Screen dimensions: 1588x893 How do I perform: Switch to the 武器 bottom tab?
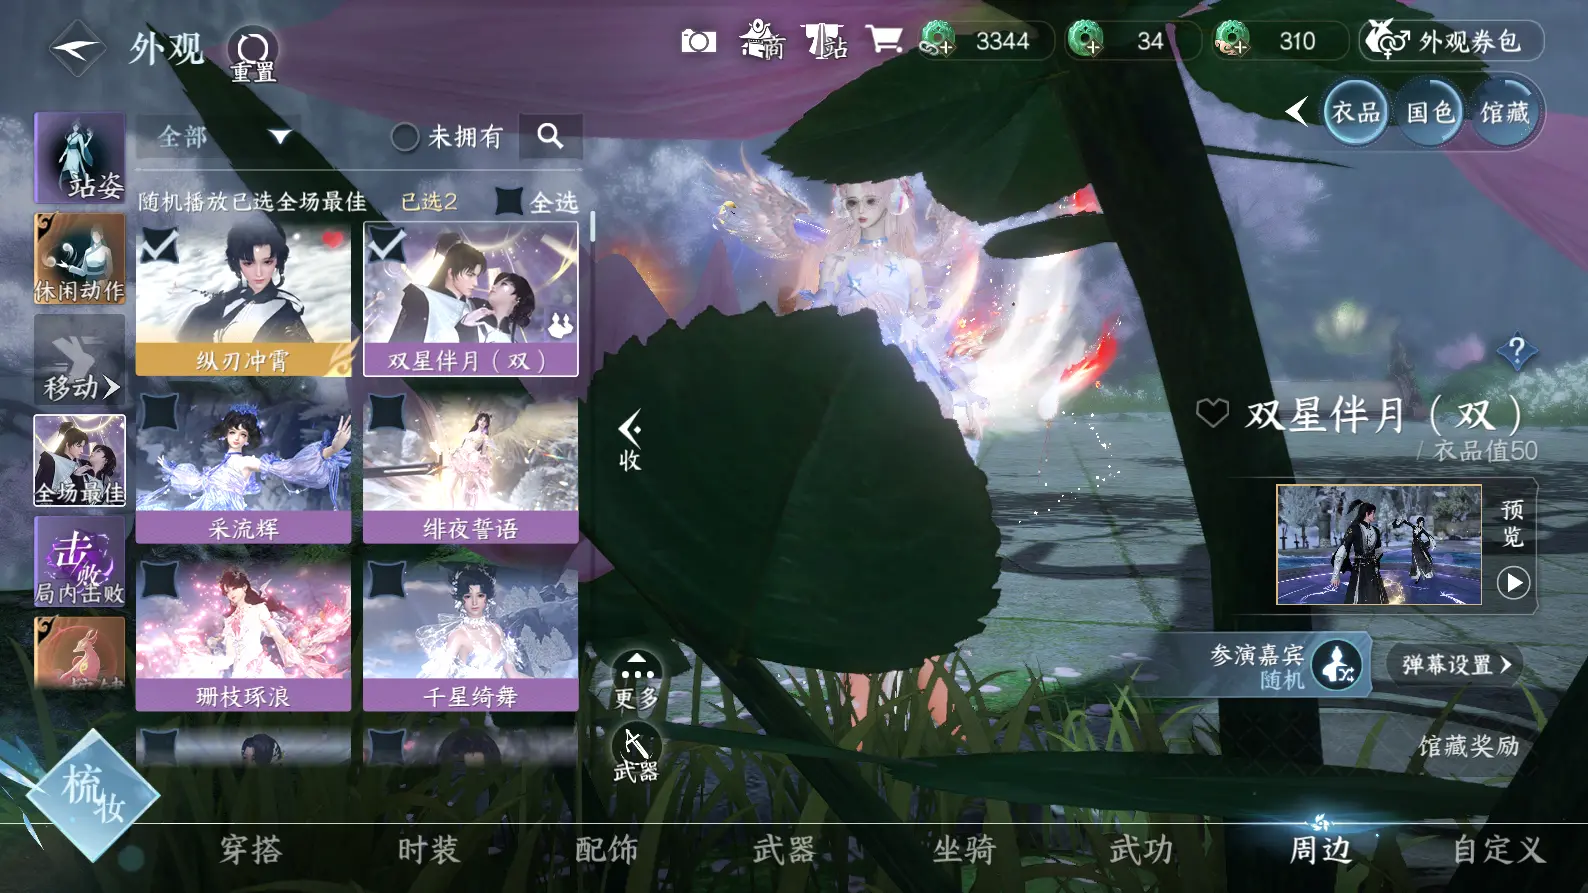784,850
